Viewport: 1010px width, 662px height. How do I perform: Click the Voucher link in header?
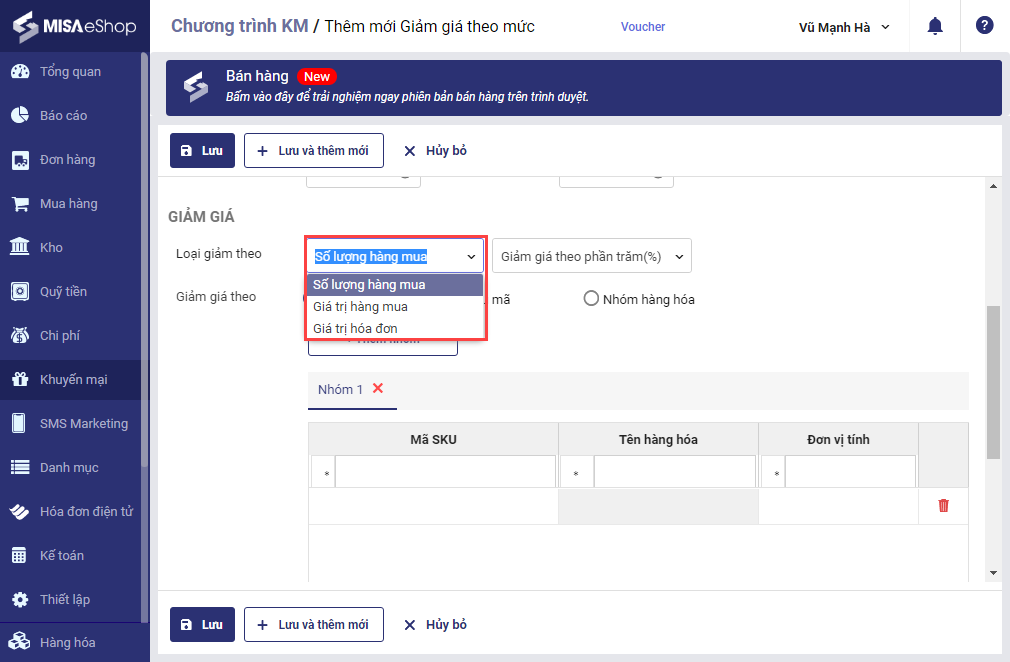point(642,27)
